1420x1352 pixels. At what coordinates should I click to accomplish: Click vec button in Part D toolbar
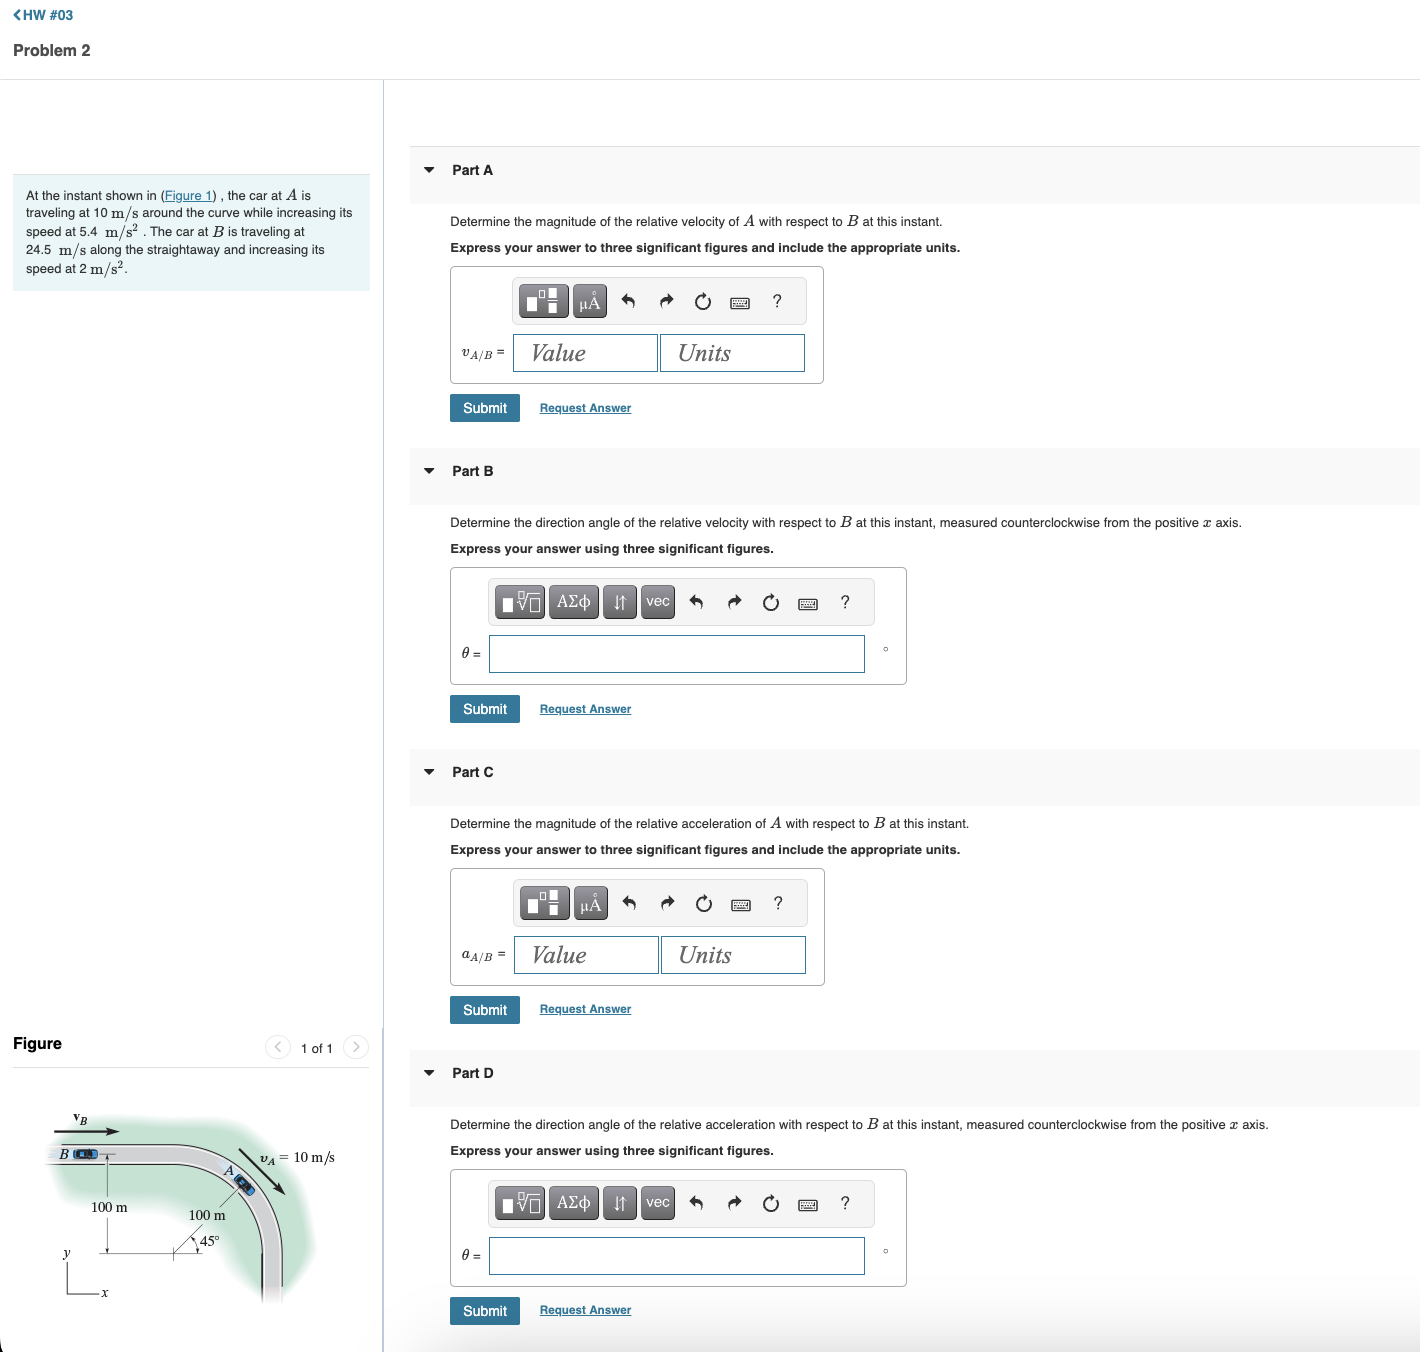click(x=658, y=1203)
